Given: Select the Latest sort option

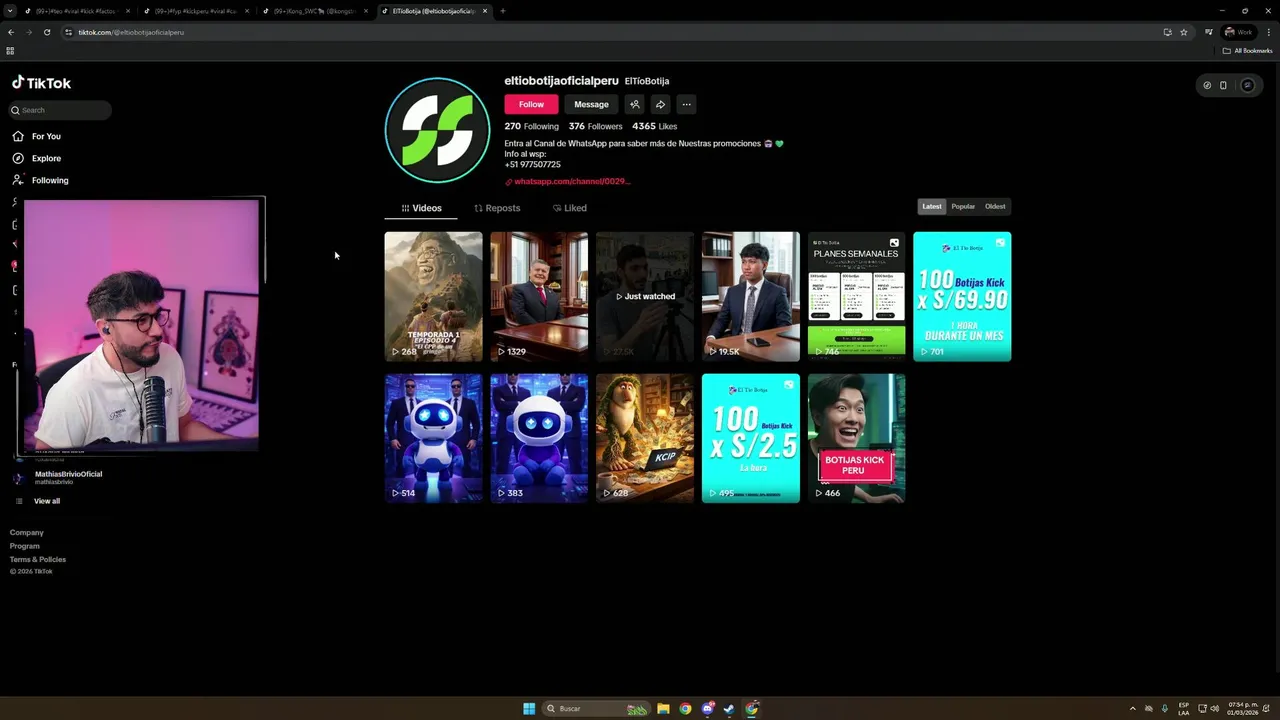Looking at the screenshot, I should tap(932, 206).
